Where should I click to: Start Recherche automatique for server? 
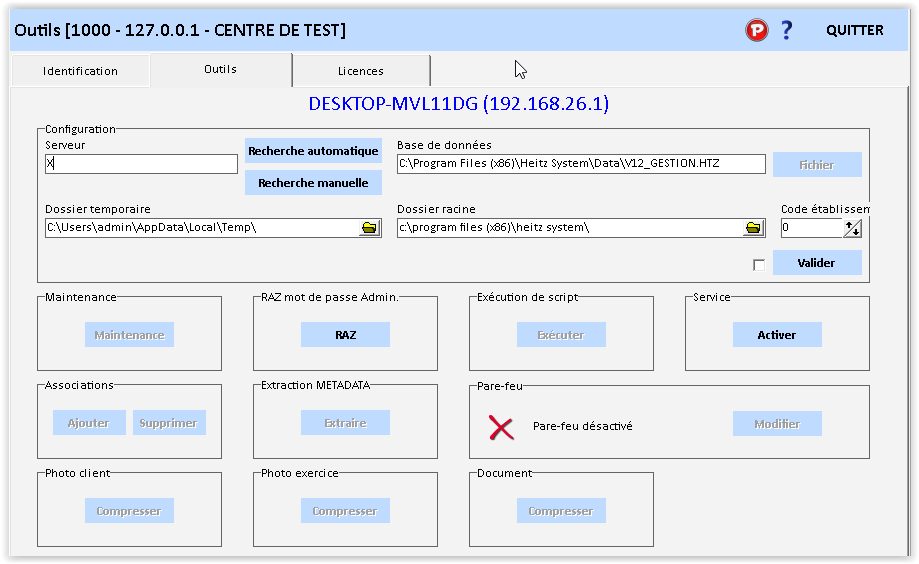(313, 151)
